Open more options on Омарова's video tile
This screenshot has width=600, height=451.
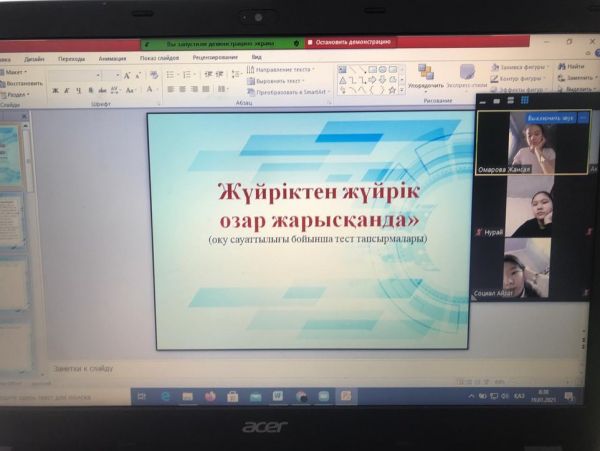pos(583,118)
